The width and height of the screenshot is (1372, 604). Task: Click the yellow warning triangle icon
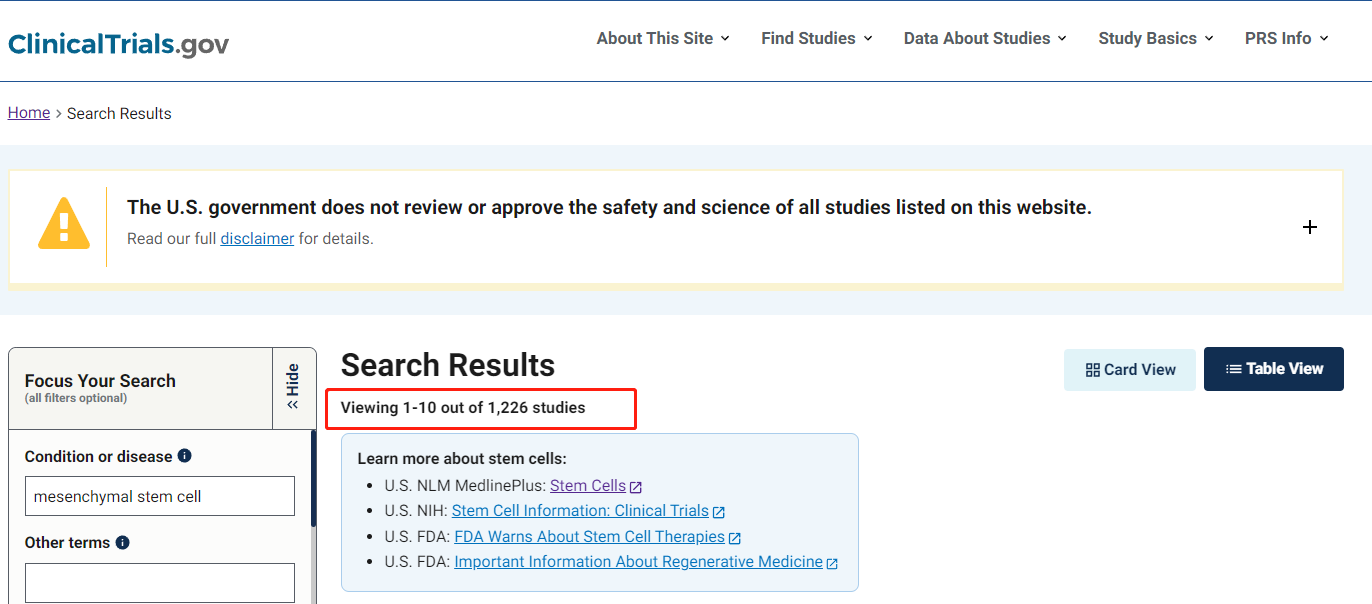pos(64,224)
